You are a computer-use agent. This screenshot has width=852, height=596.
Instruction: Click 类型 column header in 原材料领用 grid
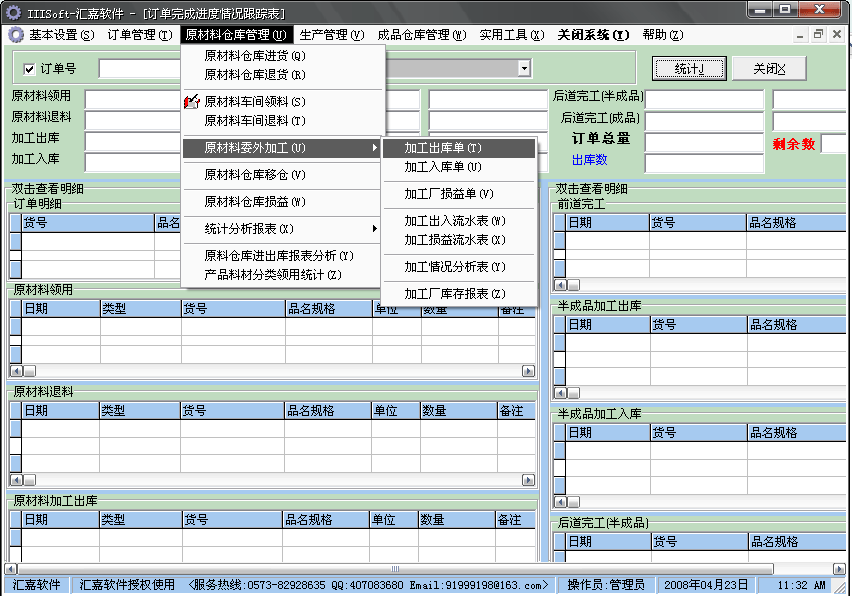point(141,309)
